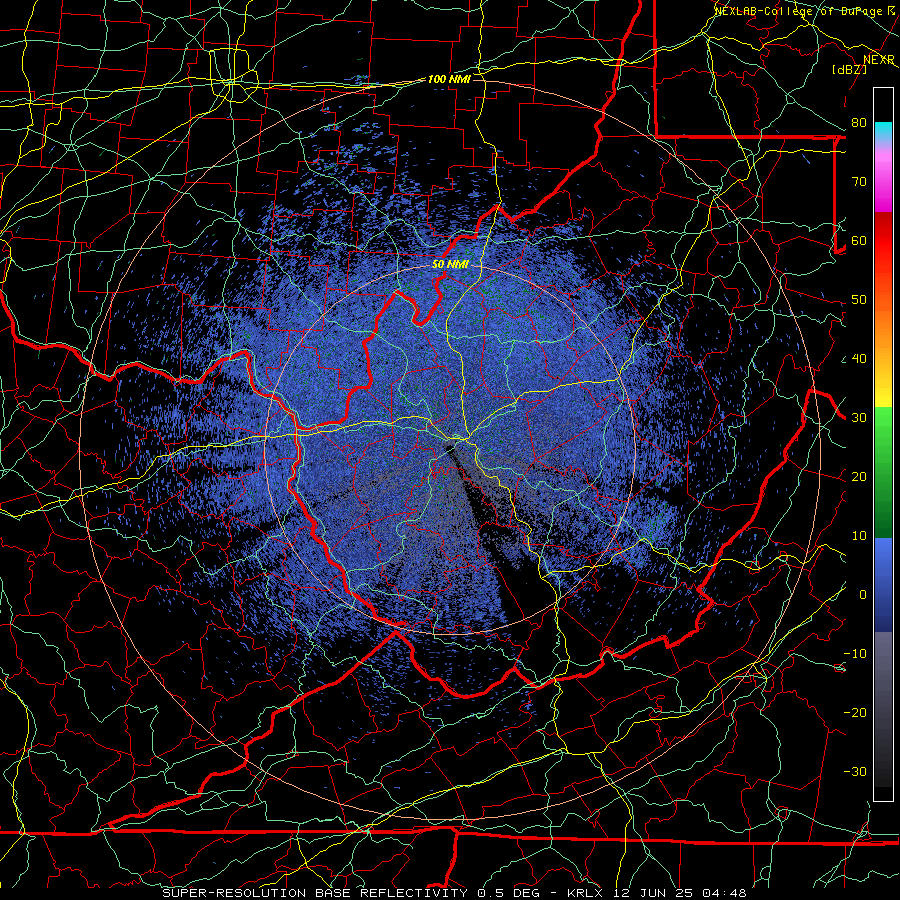Image resolution: width=900 pixels, height=900 pixels.
Task: Click the "50" value on the dBZ scale
Action: (x=859, y=300)
